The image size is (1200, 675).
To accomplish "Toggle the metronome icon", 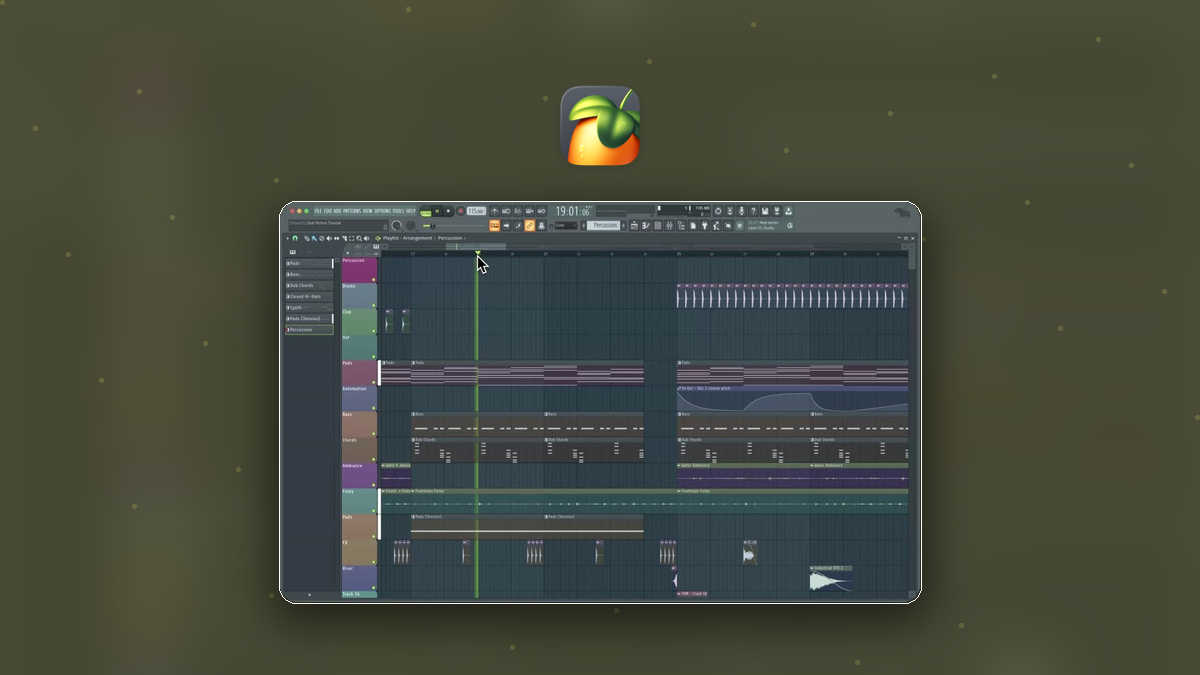I will tap(493, 211).
